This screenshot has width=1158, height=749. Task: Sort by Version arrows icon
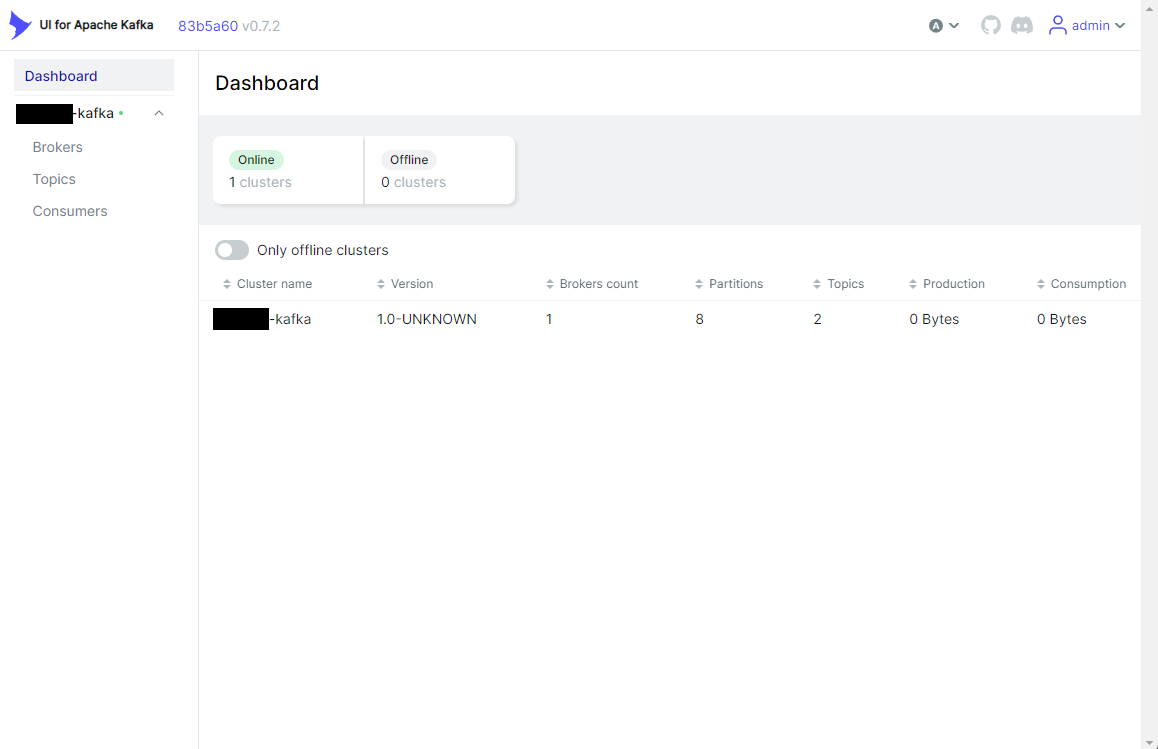click(381, 284)
